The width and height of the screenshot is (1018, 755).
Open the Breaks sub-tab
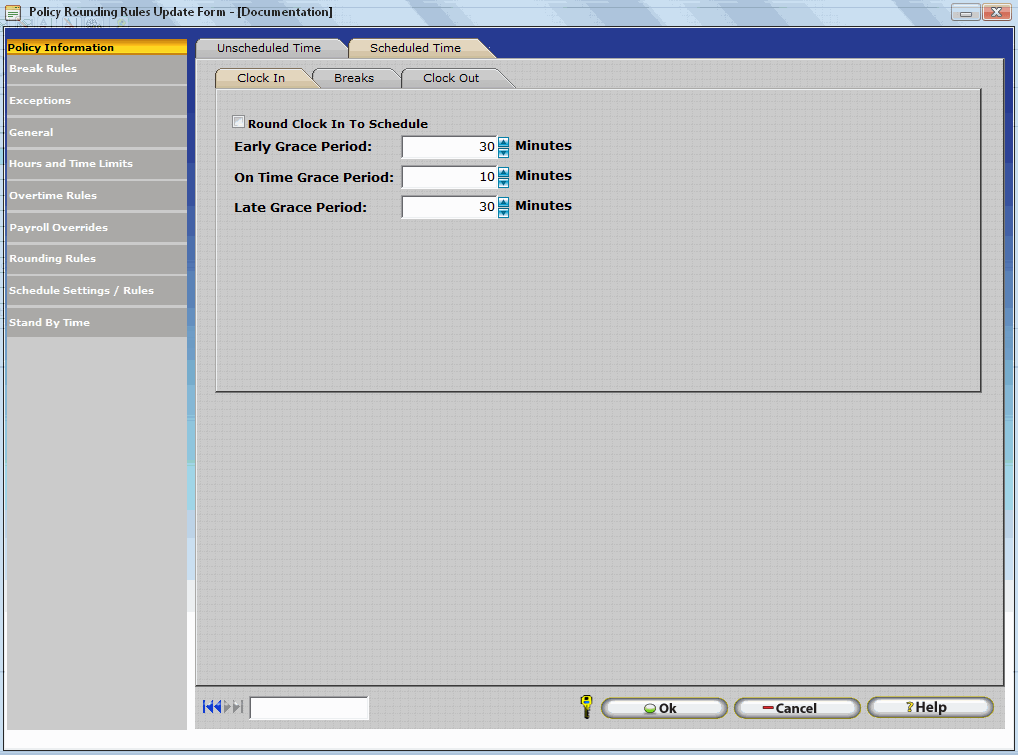pyautogui.click(x=354, y=78)
